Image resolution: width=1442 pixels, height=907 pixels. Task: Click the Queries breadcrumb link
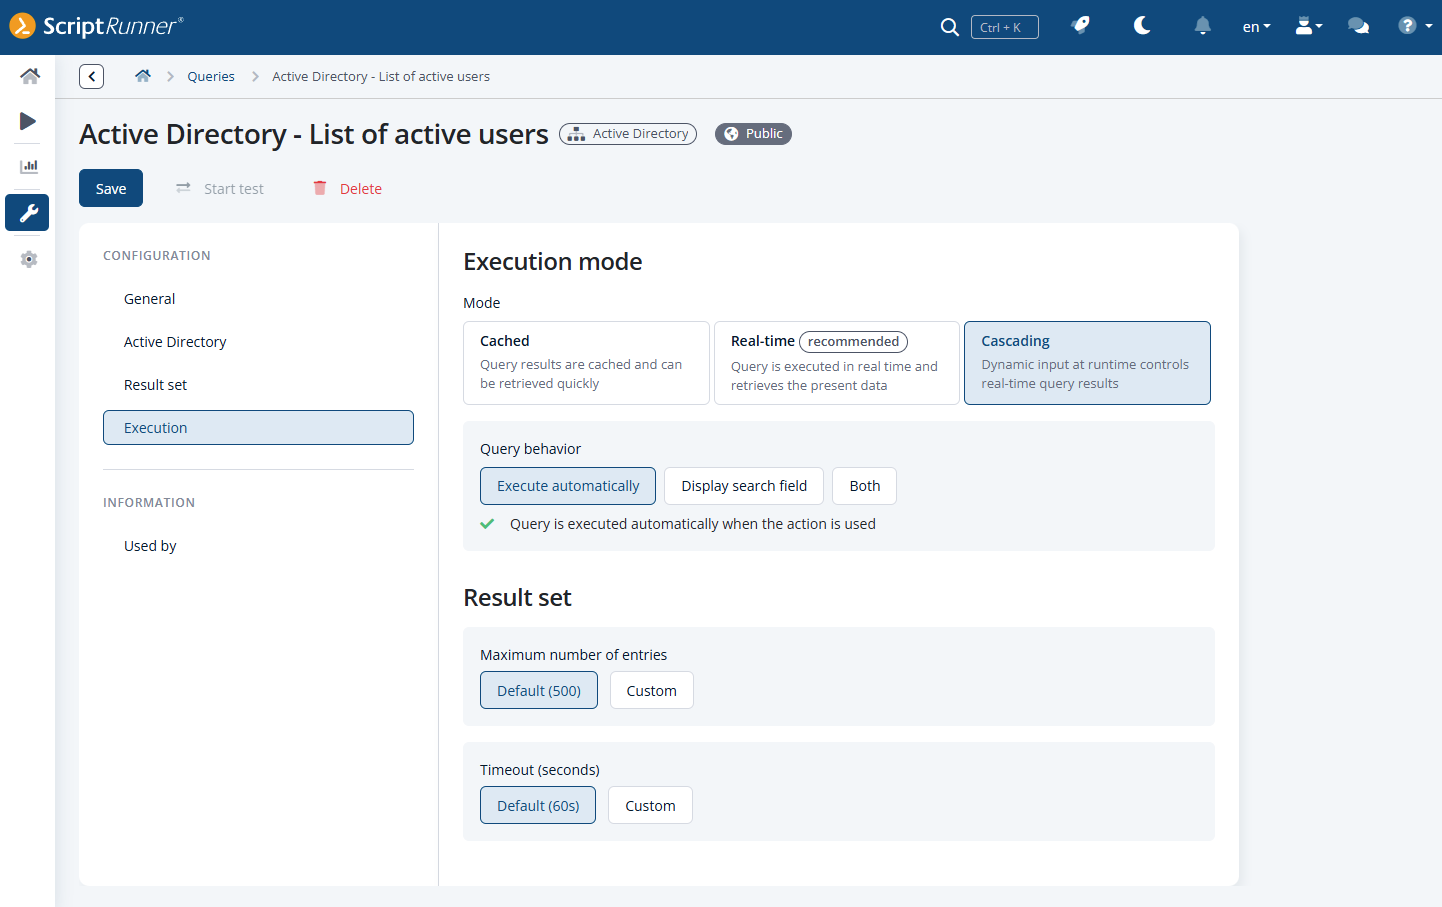[x=211, y=77]
